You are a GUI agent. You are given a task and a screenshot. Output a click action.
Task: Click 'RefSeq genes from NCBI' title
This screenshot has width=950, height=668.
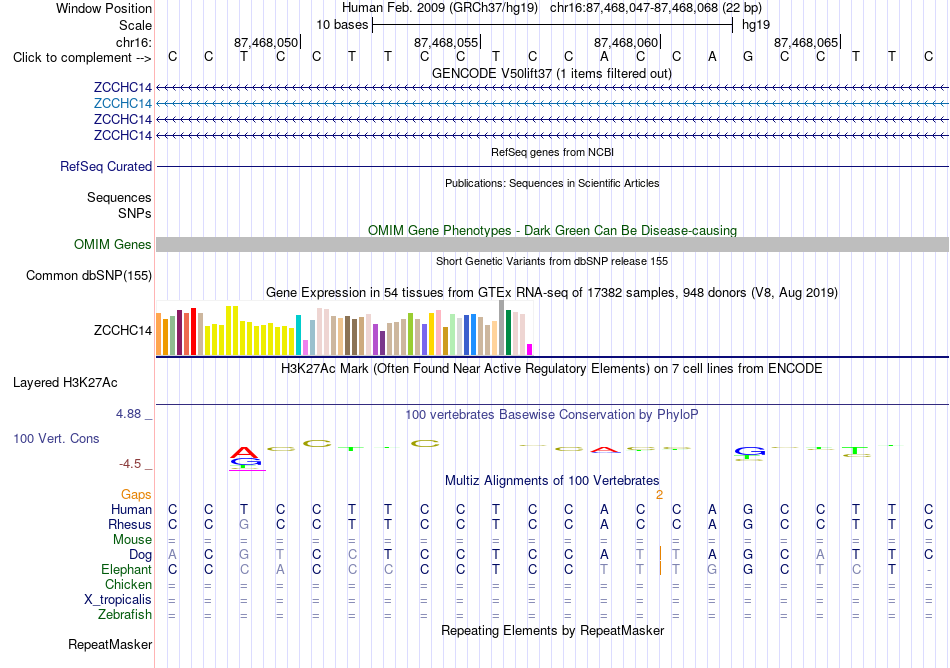(x=552, y=153)
